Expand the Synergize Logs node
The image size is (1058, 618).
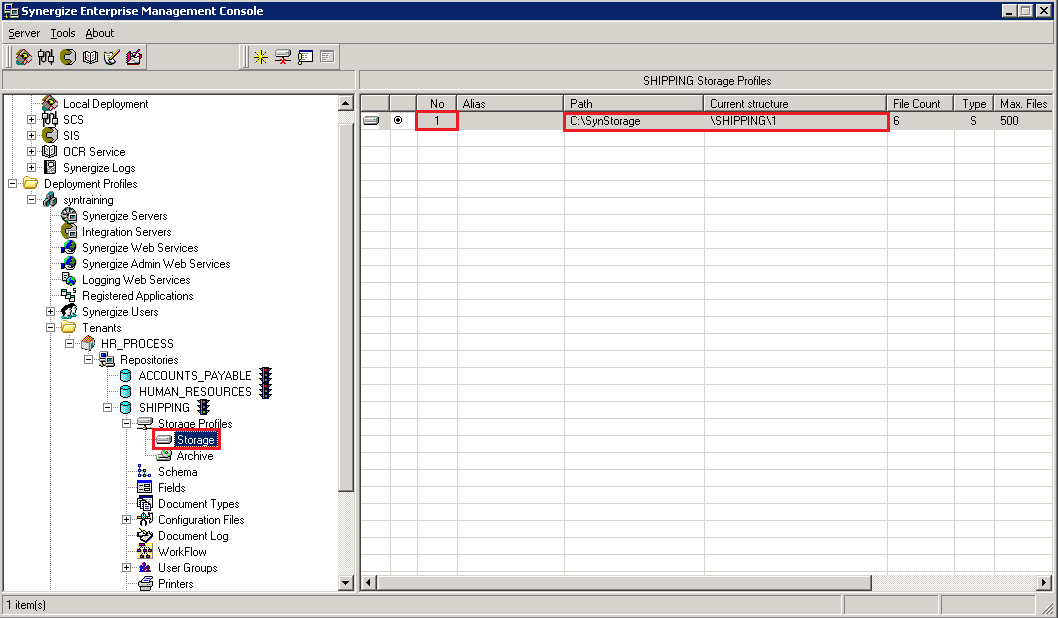coord(31,168)
